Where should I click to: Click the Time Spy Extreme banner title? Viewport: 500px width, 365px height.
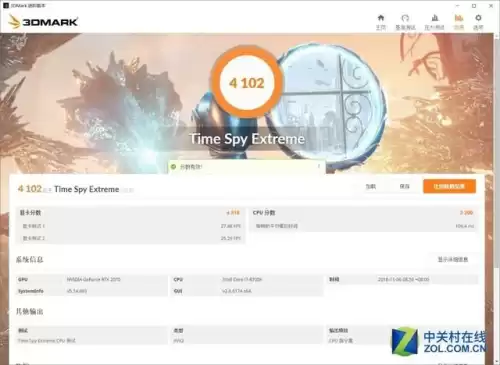click(247, 139)
